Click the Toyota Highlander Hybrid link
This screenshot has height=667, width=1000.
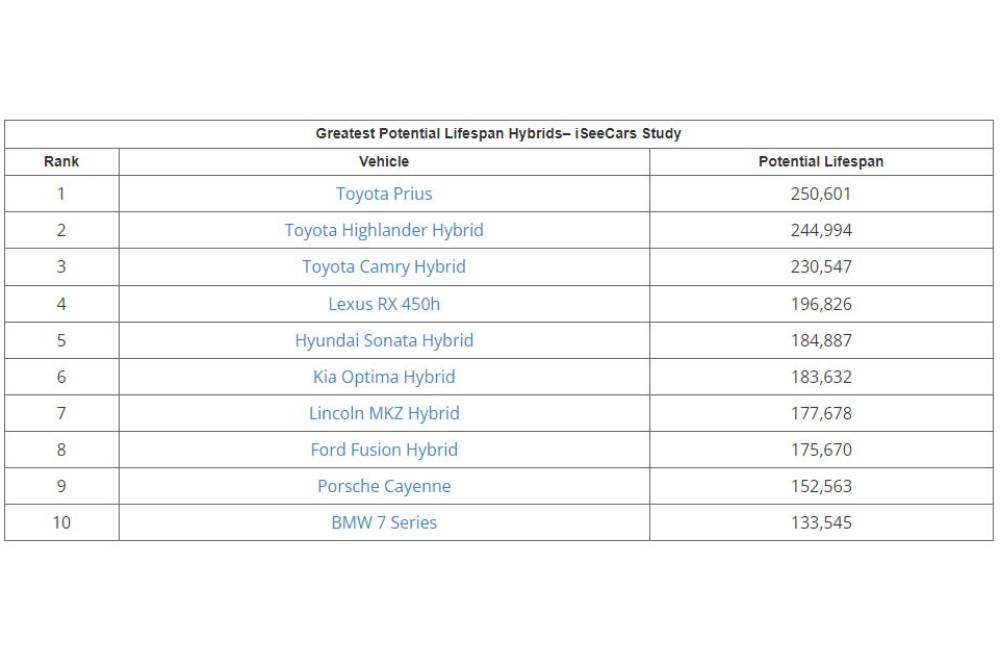click(x=384, y=230)
